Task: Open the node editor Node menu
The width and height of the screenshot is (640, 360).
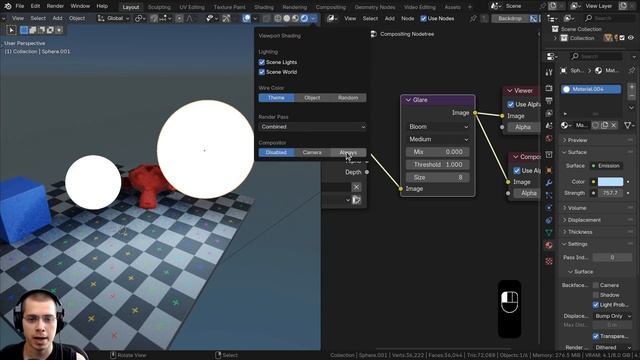Action: 407,18
